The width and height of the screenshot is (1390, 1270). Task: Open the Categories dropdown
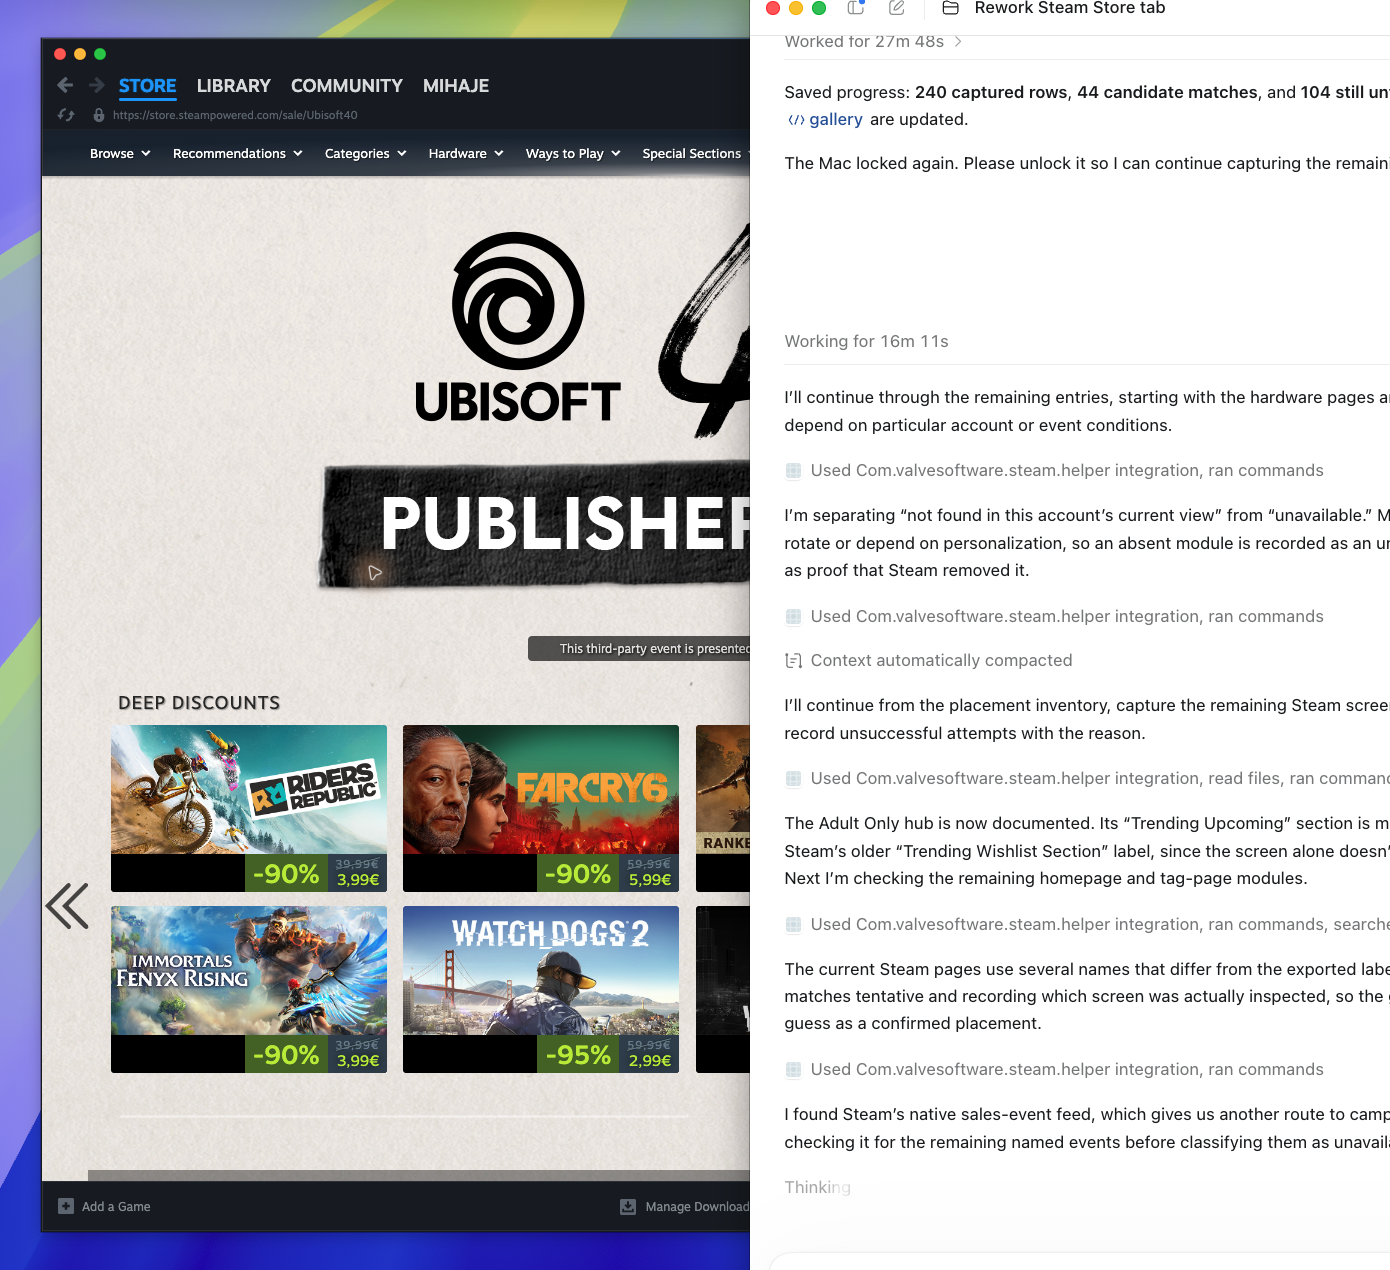pyautogui.click(x=365, y=153)
